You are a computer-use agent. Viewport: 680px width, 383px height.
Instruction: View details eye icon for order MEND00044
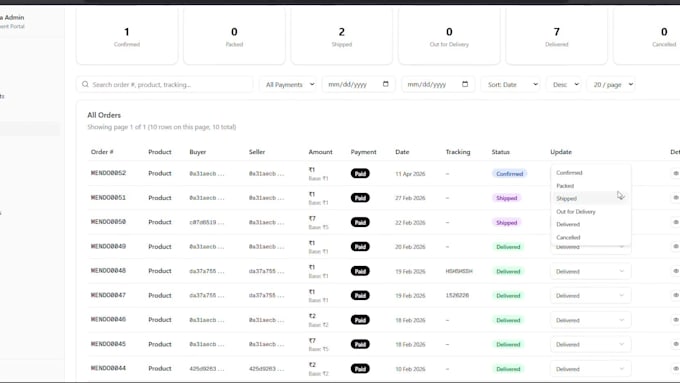coord(676,368)
